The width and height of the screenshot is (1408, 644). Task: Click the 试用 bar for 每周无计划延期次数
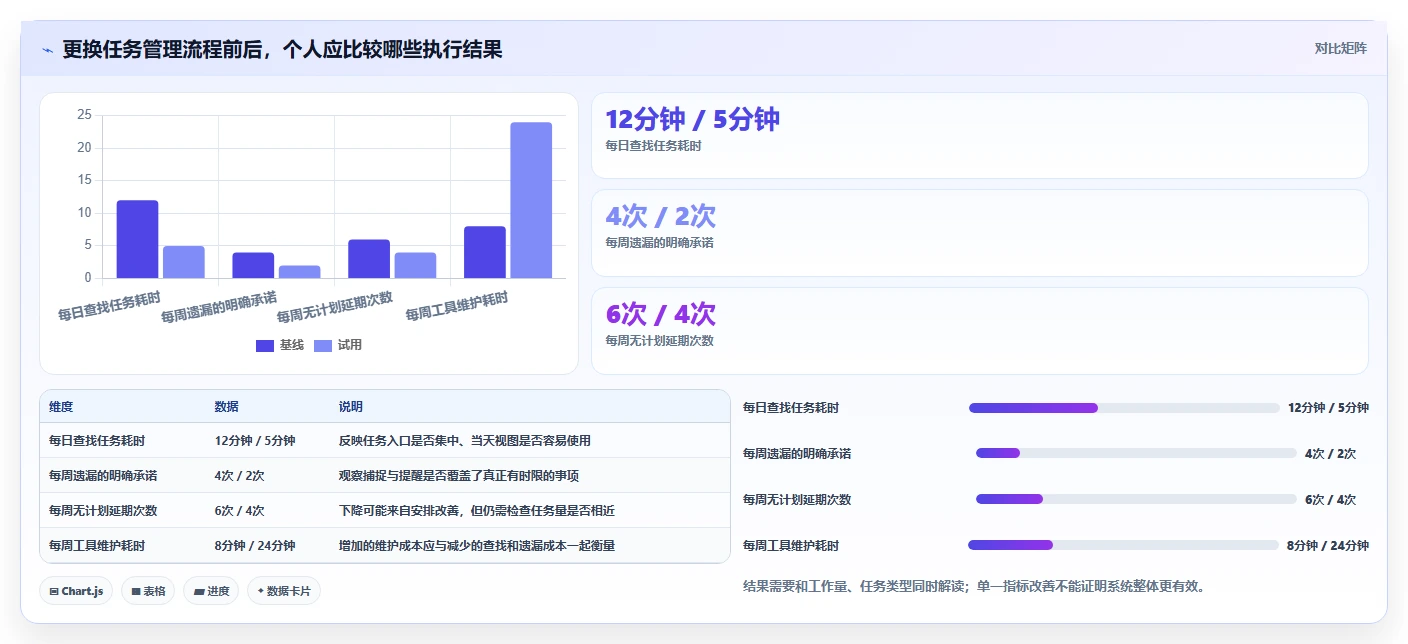point(415,265)
